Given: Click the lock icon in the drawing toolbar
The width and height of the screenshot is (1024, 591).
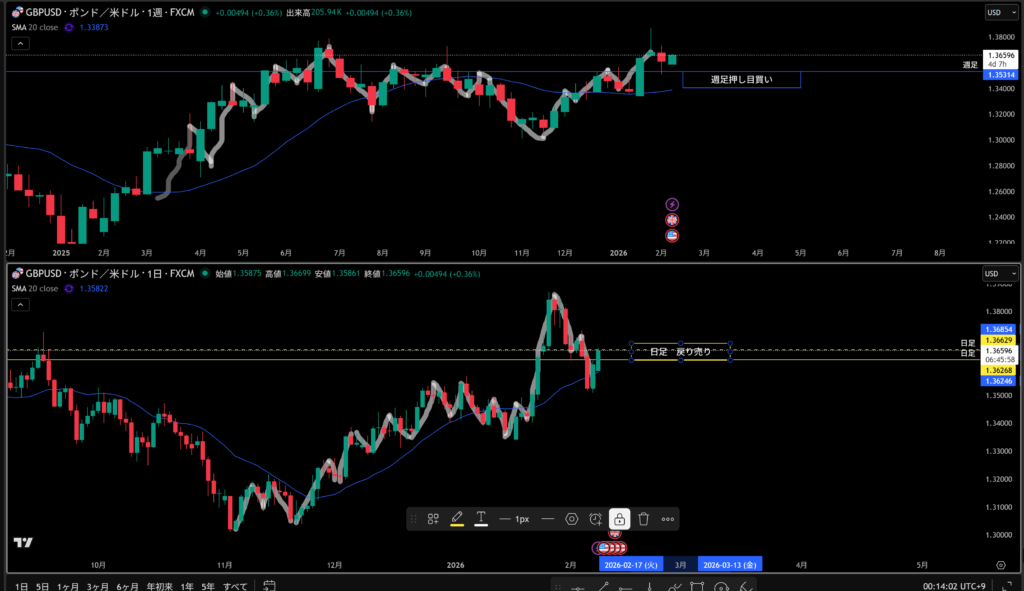Looking at the screenshot, I should (620, 519).
